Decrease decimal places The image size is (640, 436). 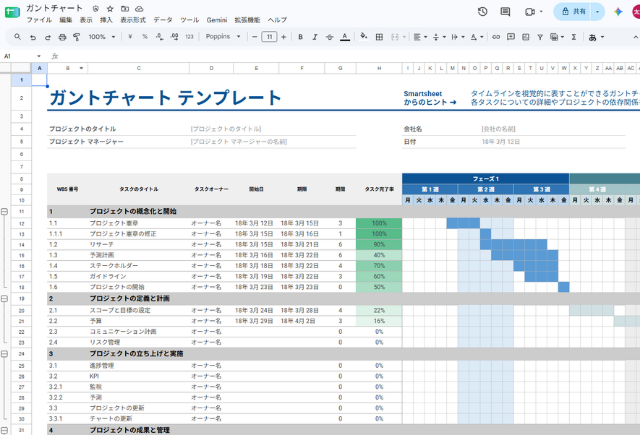point(160,37)
